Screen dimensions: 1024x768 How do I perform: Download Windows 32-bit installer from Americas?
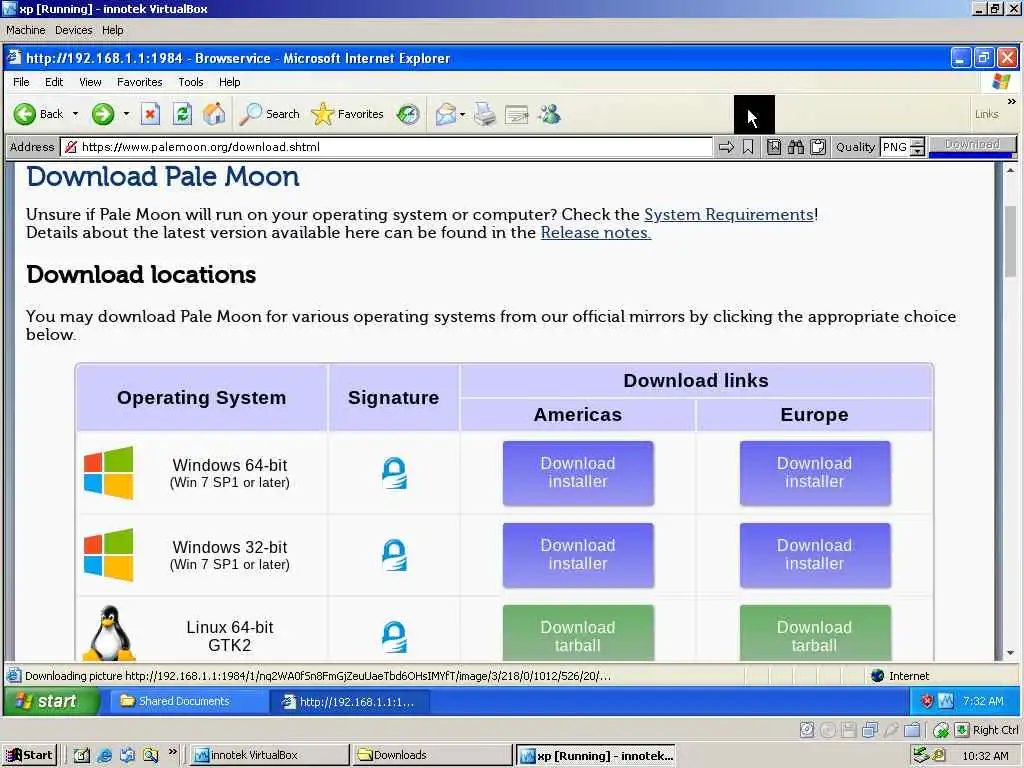[578, 555]
